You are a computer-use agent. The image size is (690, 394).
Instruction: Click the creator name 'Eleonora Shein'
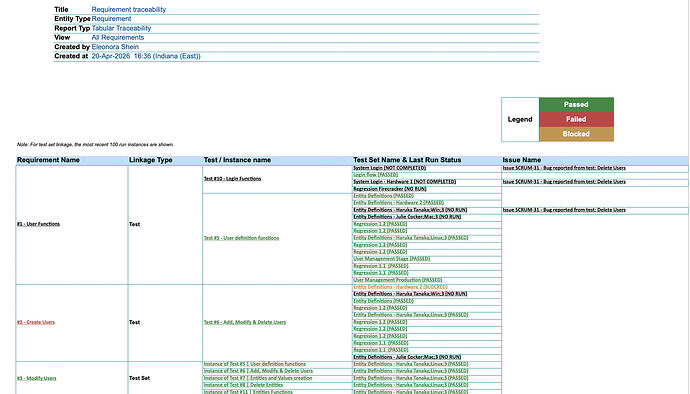(x=115, y=47)
